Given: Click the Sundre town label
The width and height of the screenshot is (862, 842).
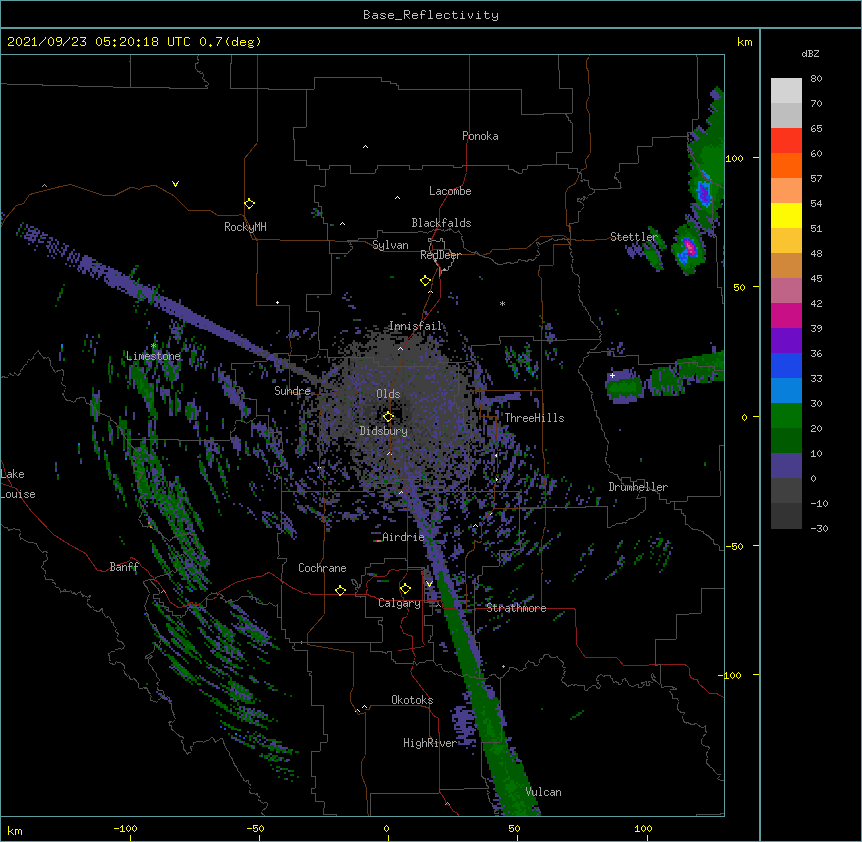Looking at the screenshot, I should click(x=292, y=391).
